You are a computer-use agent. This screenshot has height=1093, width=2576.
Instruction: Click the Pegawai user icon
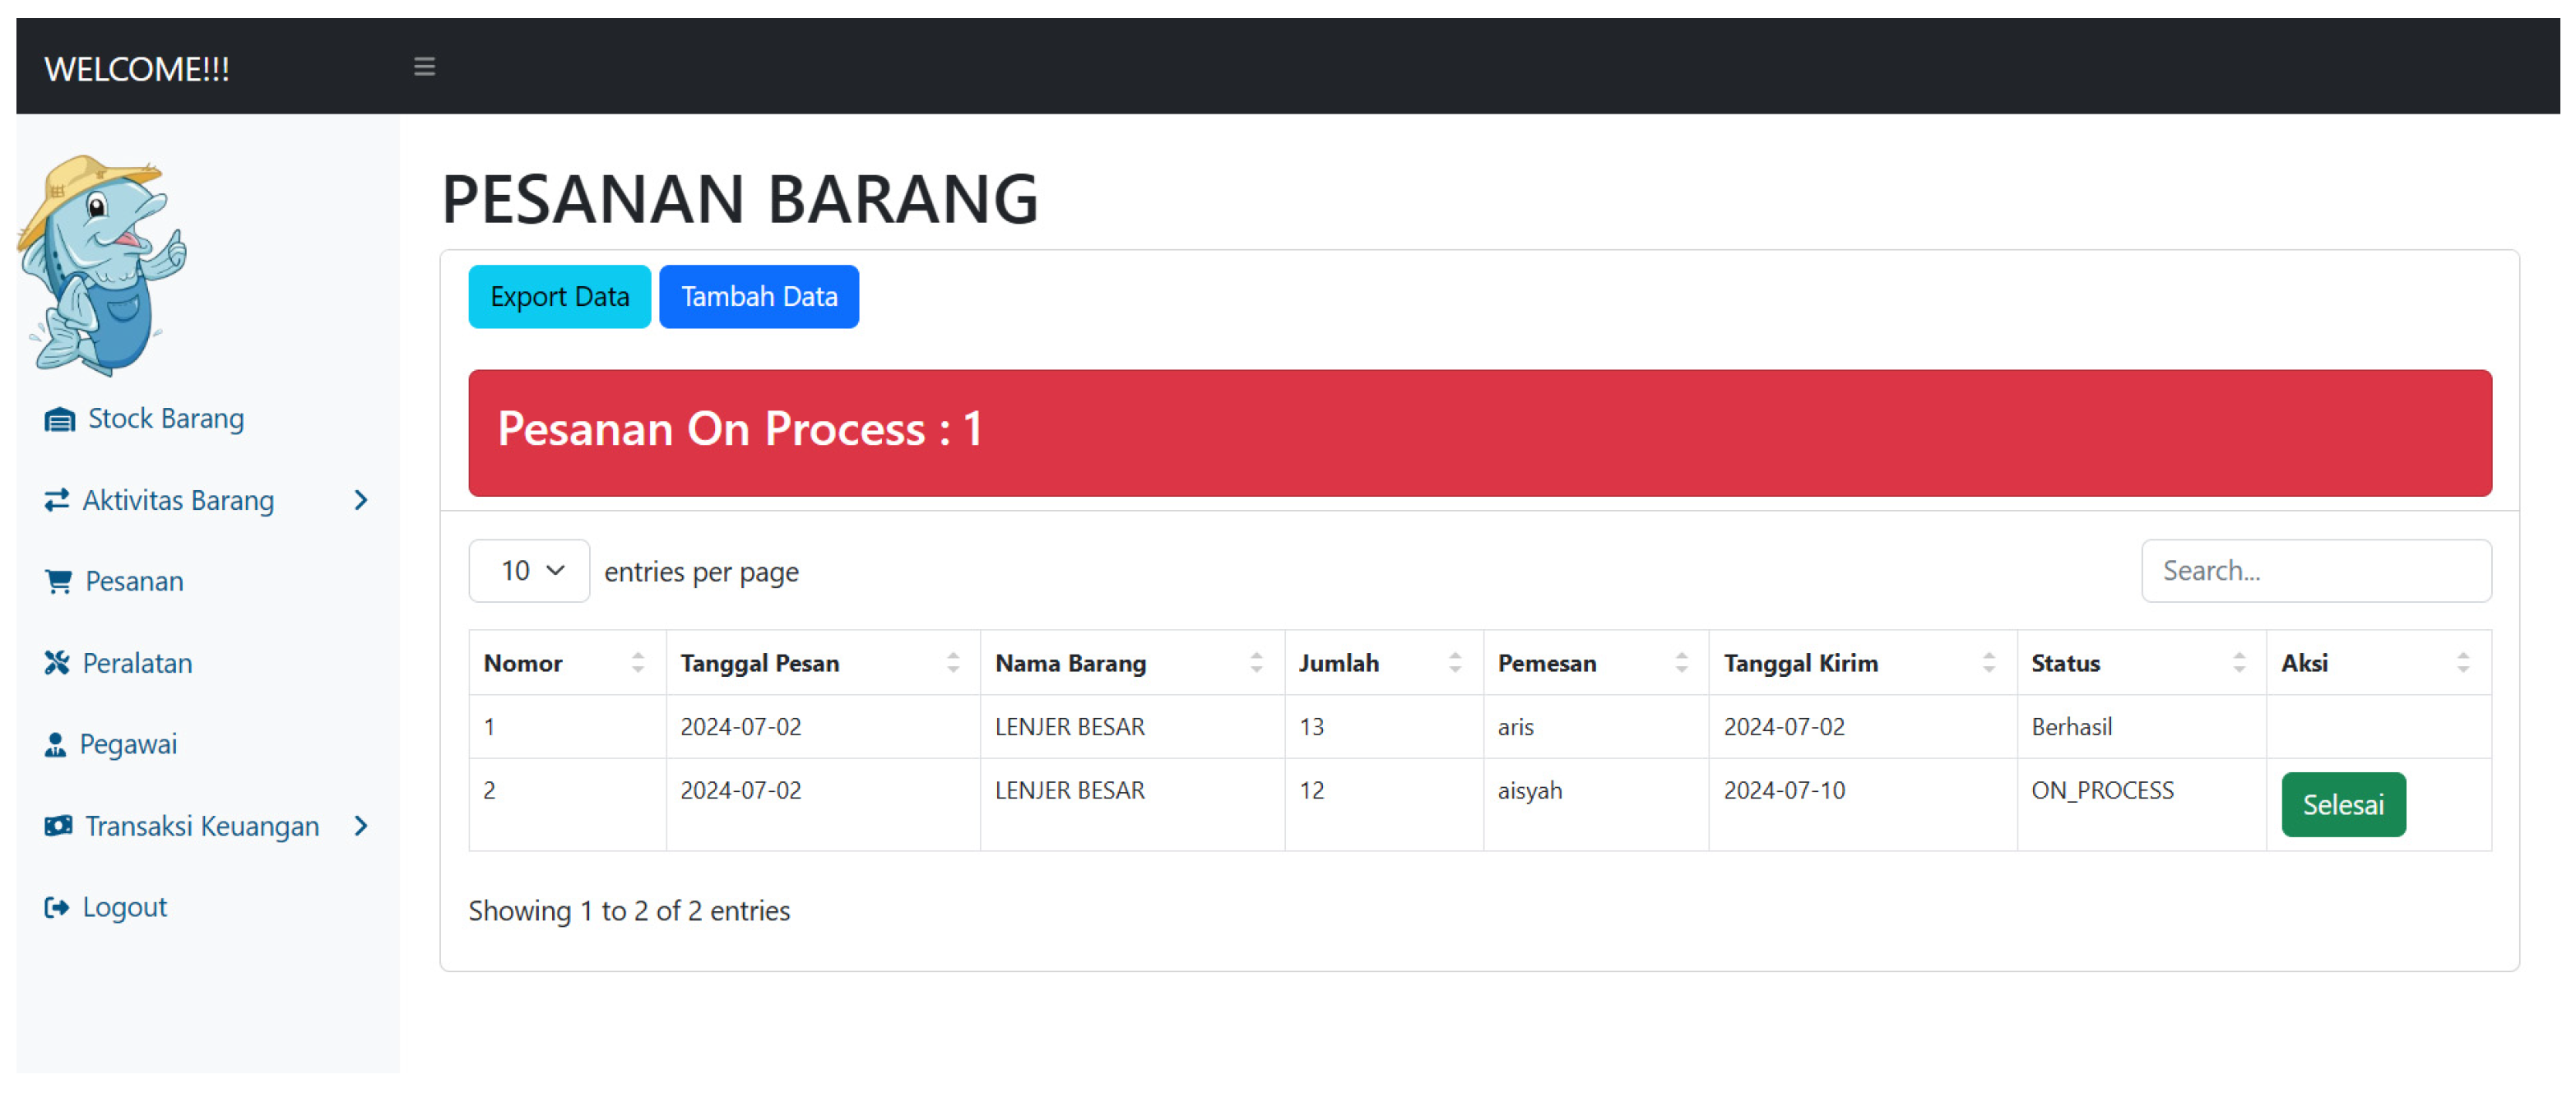[55, 744]
